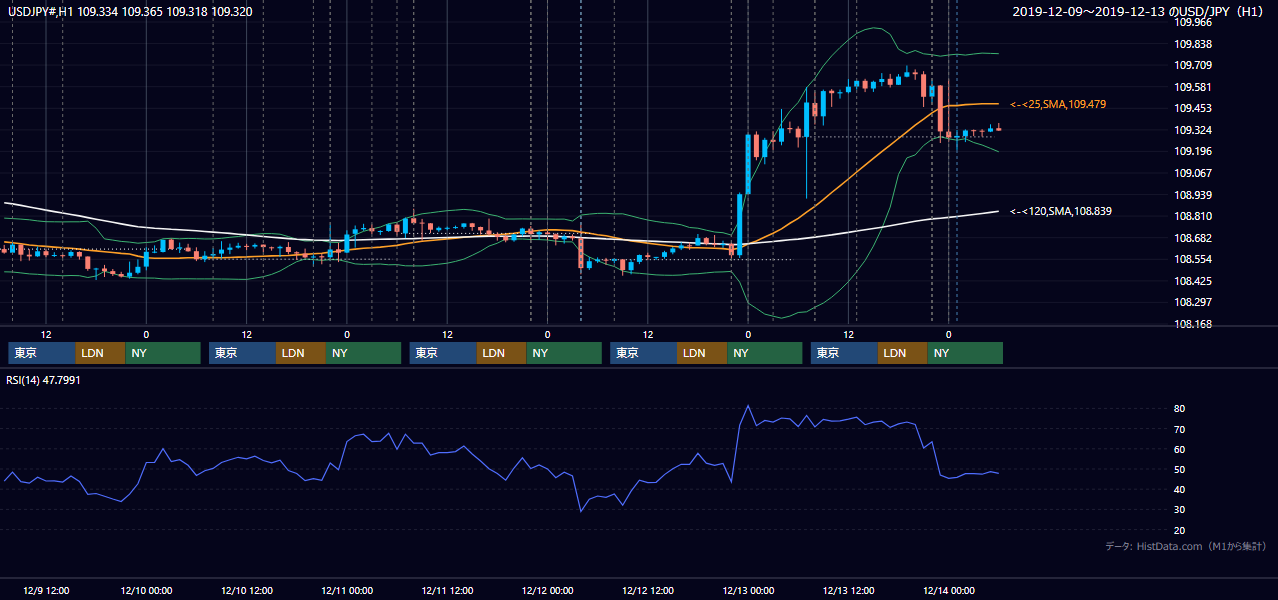Select the 12/10 00:00 date label
The image size is (1278, 600).
[146, 590]
